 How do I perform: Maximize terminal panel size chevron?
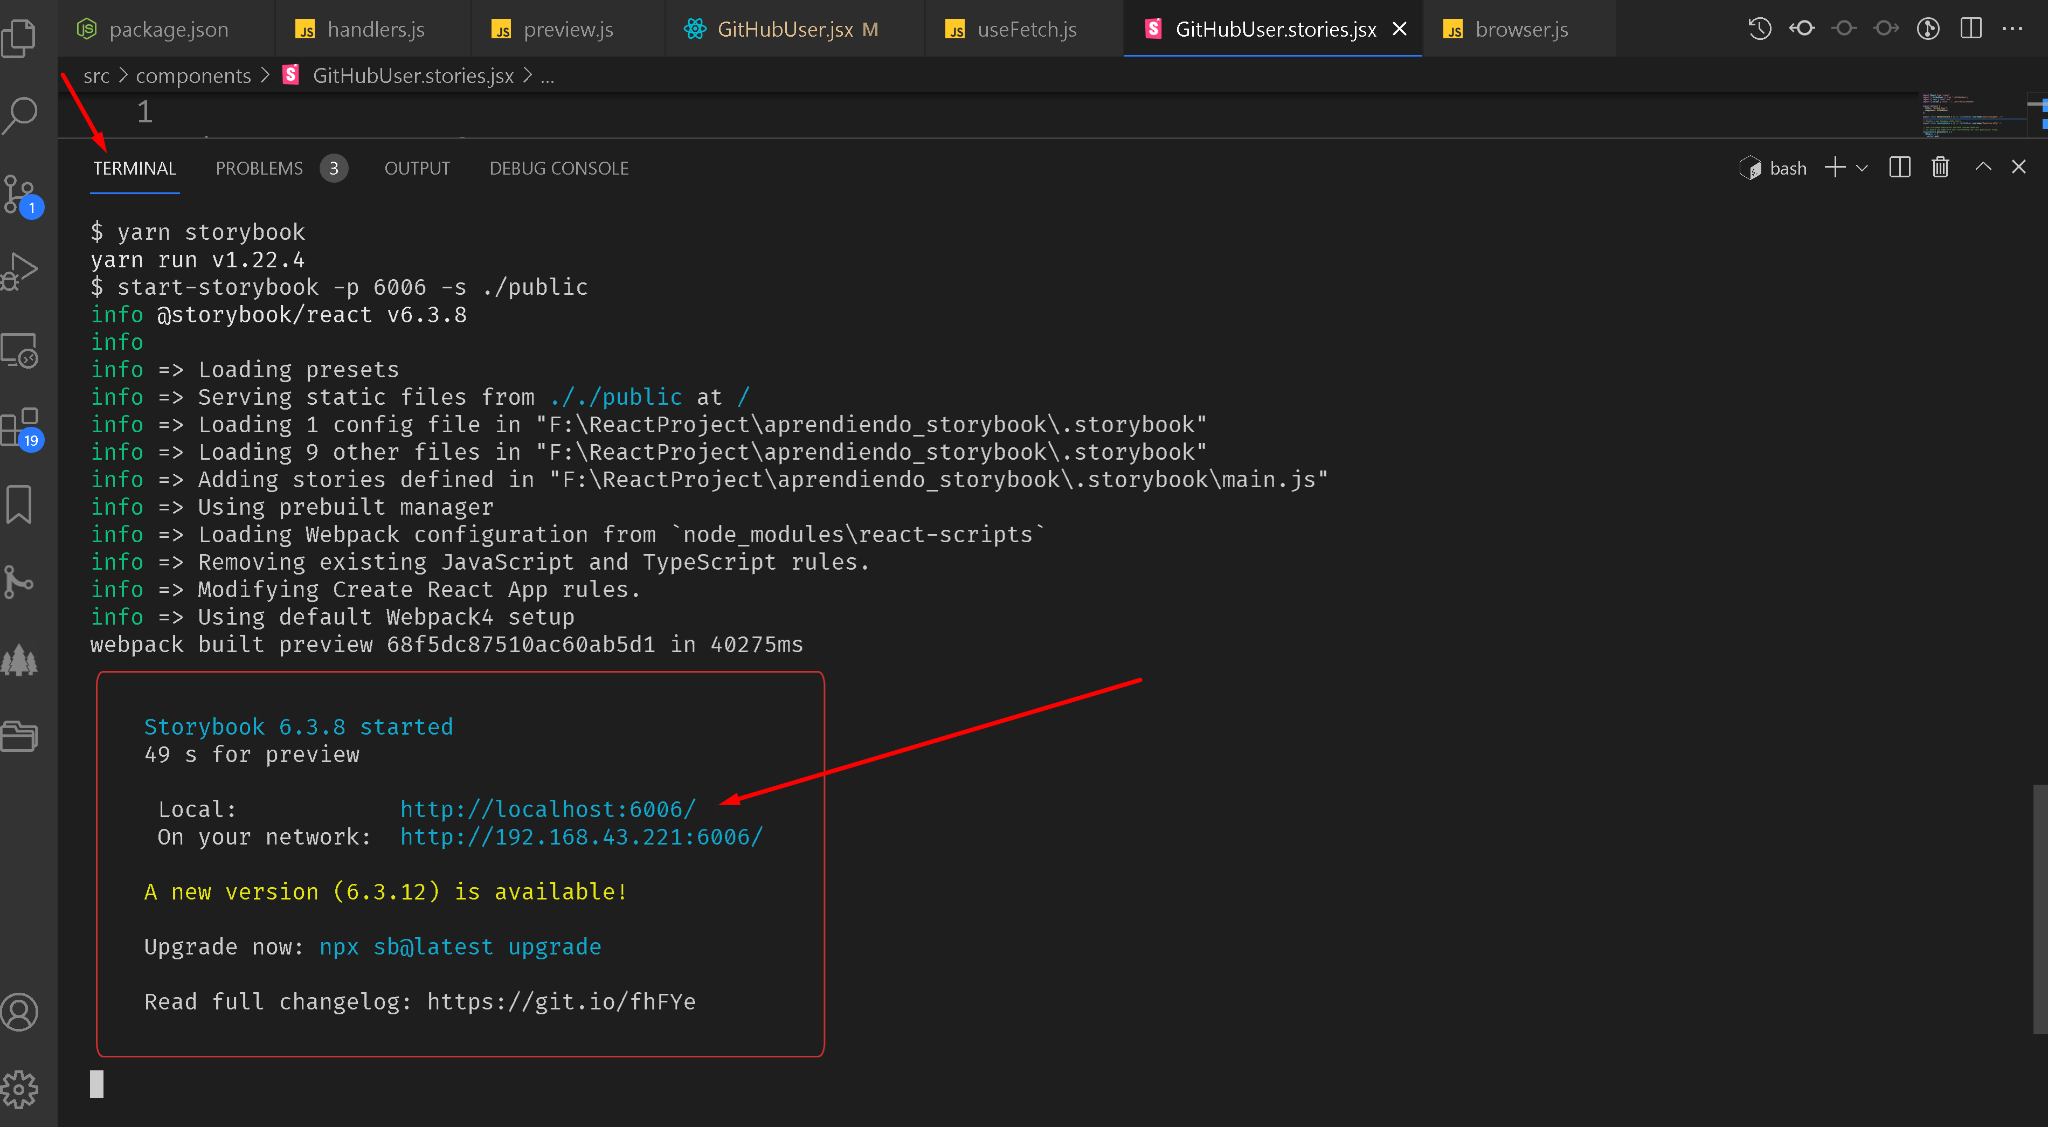click(x=1983, y=168)
